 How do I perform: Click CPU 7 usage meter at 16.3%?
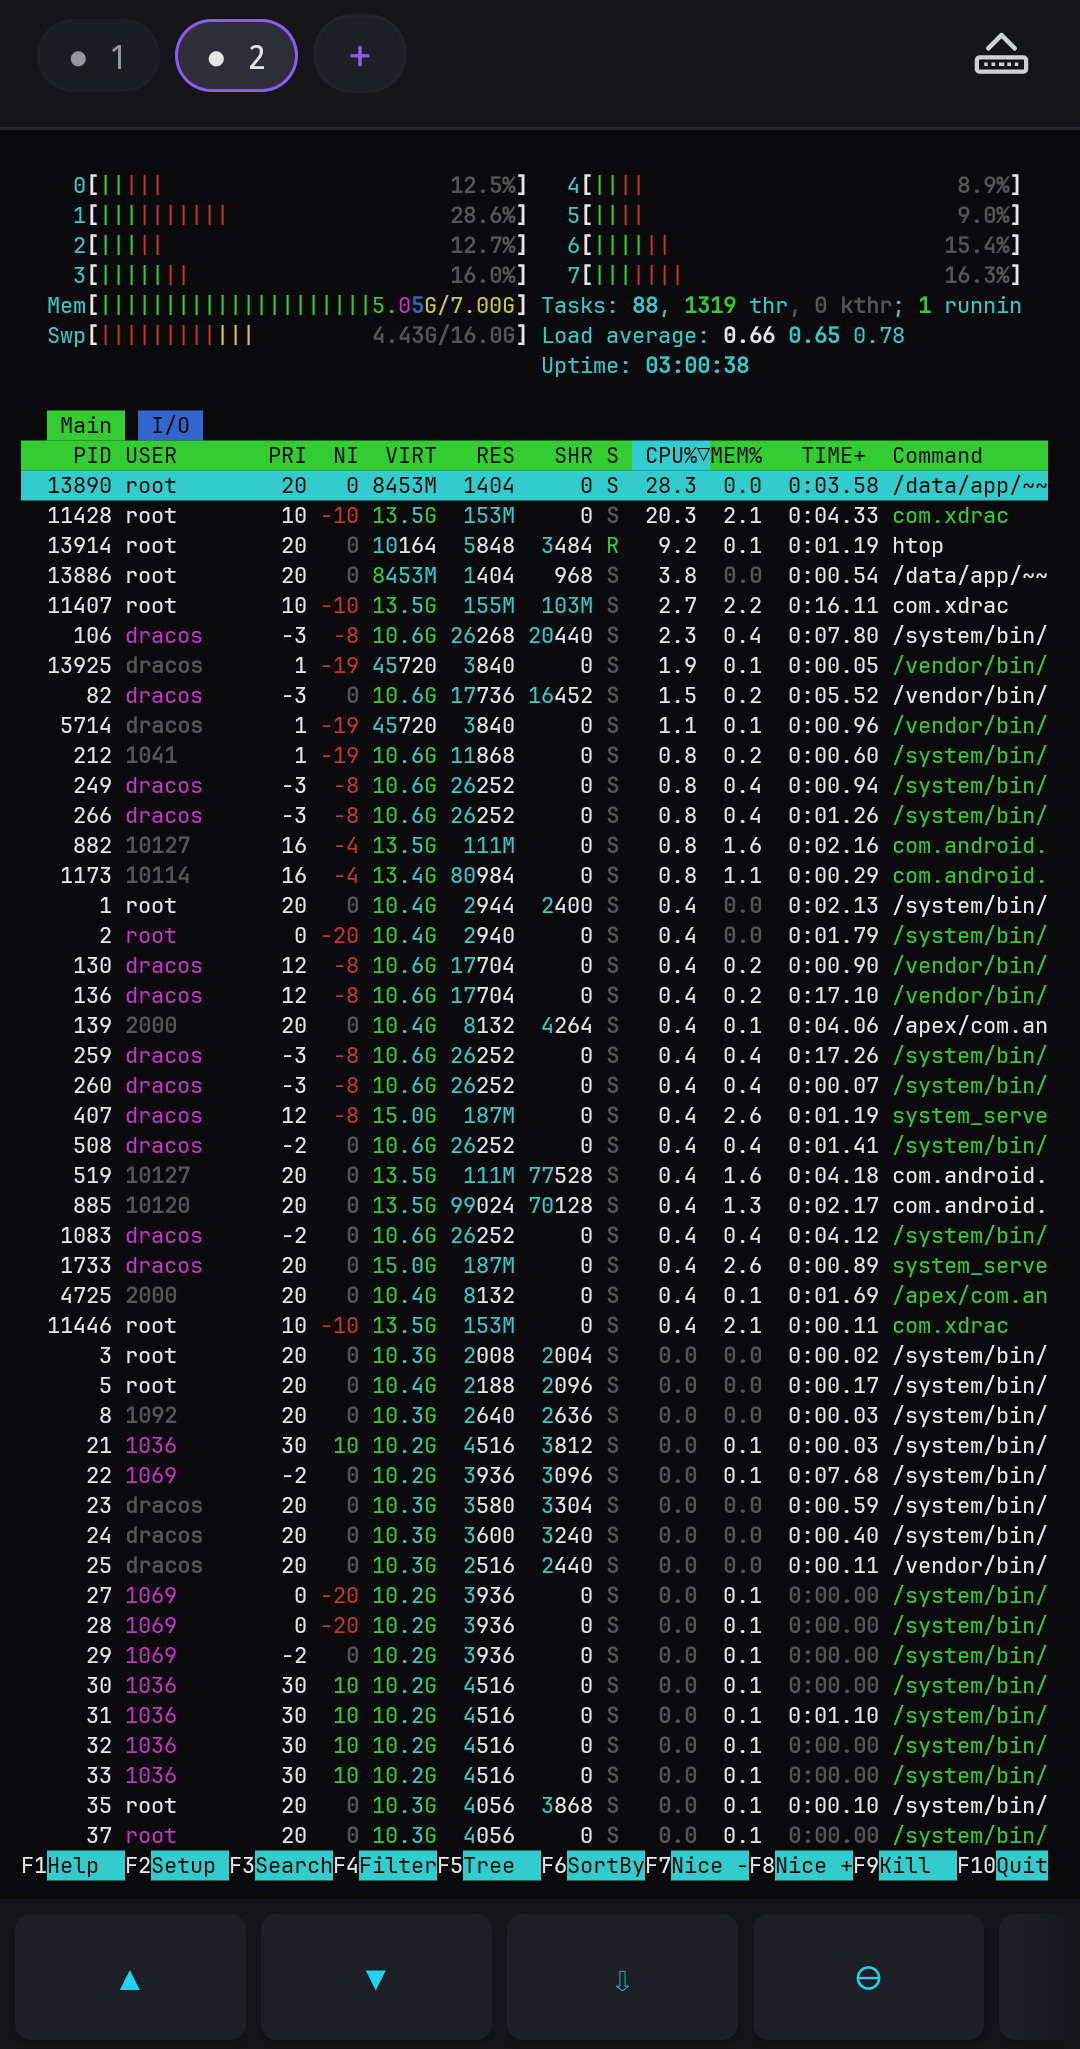pyautogui.click(x=794, y=275)
